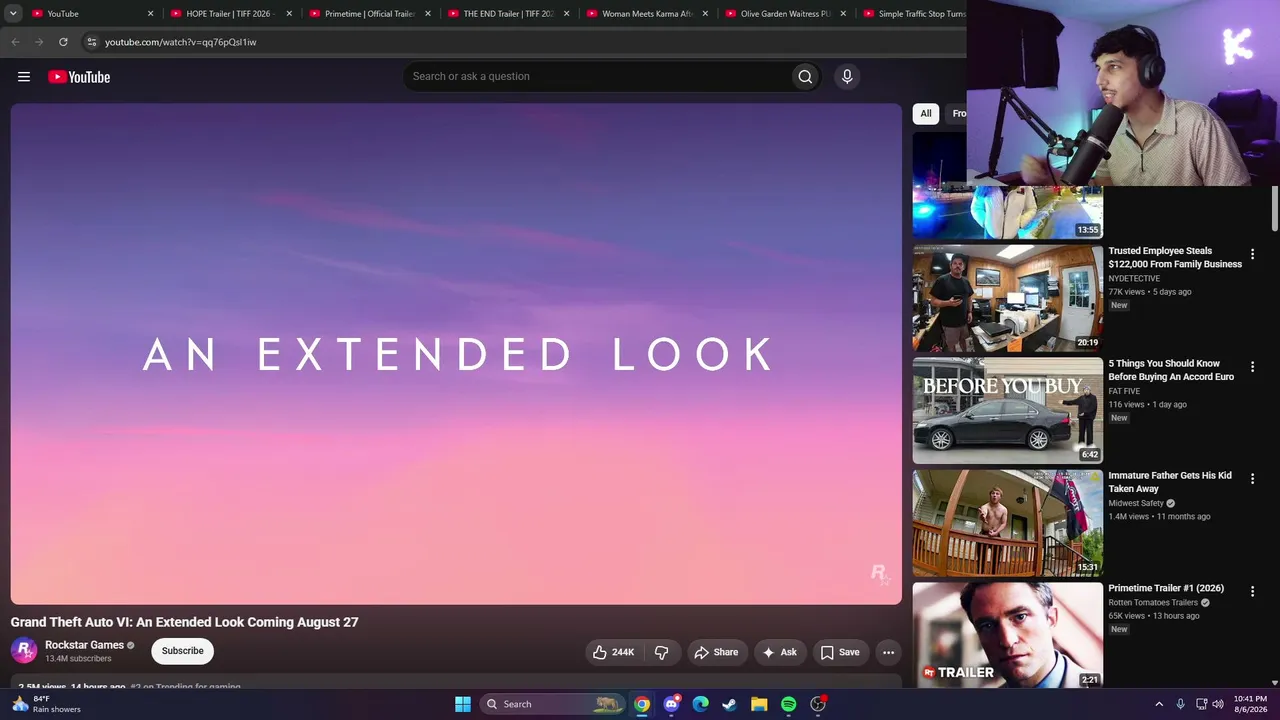1280x720 pixels.
Task: Visit the Rotten Tomatoes Trailers channel
Action: pyautogui.click(x=1153, y=603)
